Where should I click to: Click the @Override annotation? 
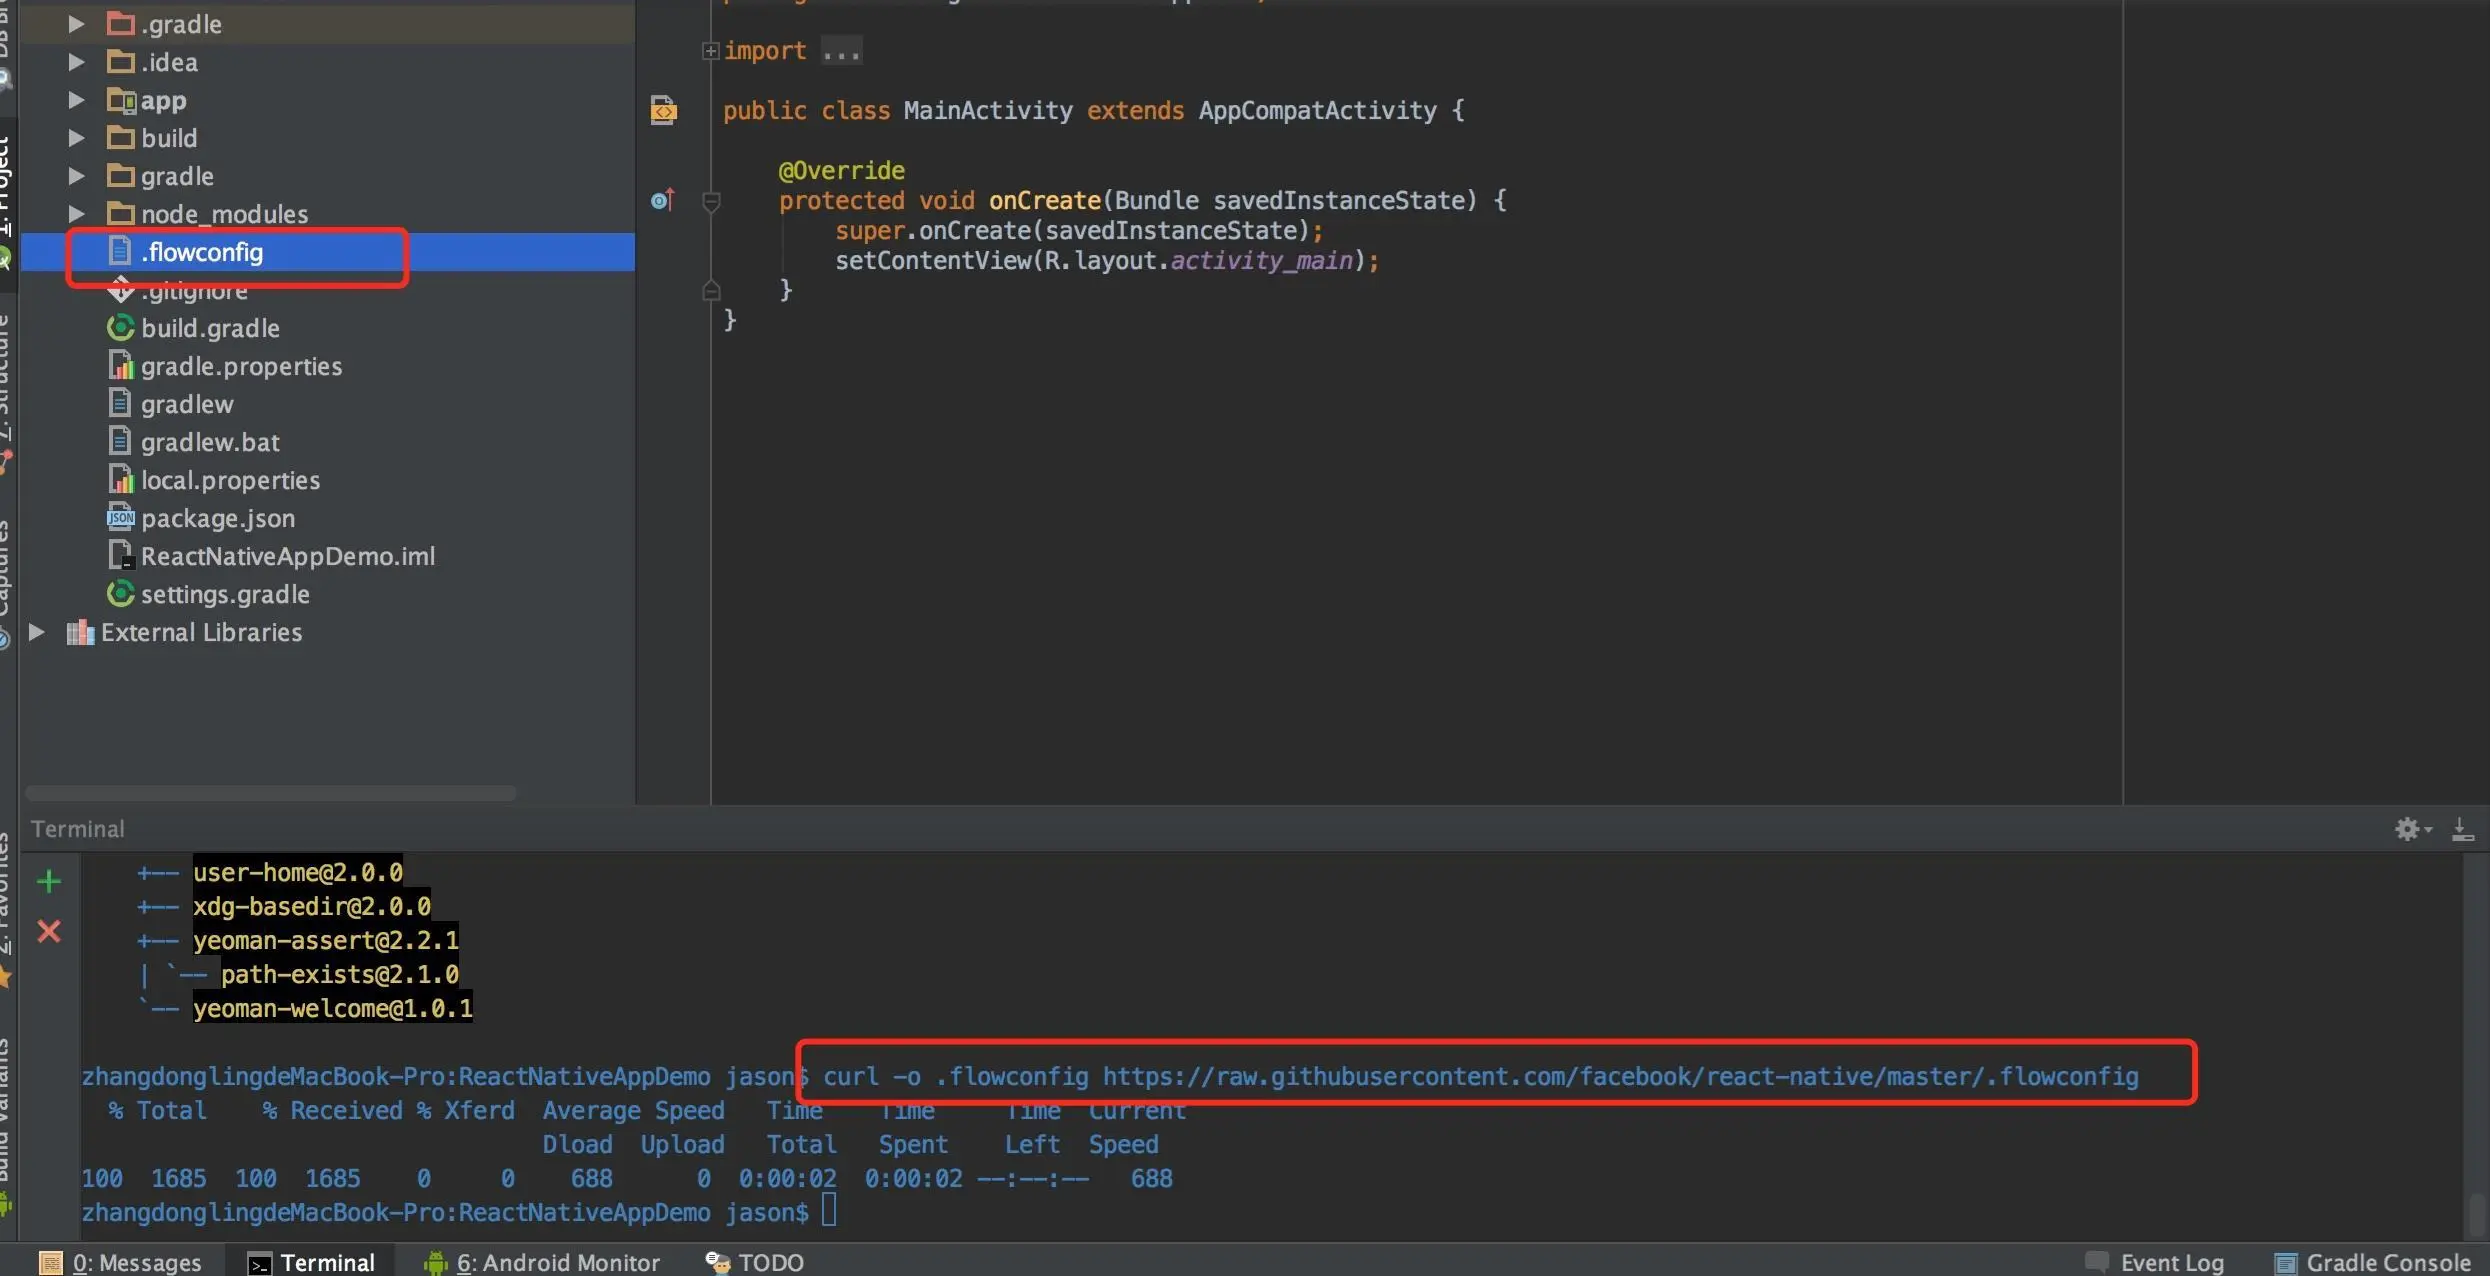pyautogui.click(x=841, y=171)
